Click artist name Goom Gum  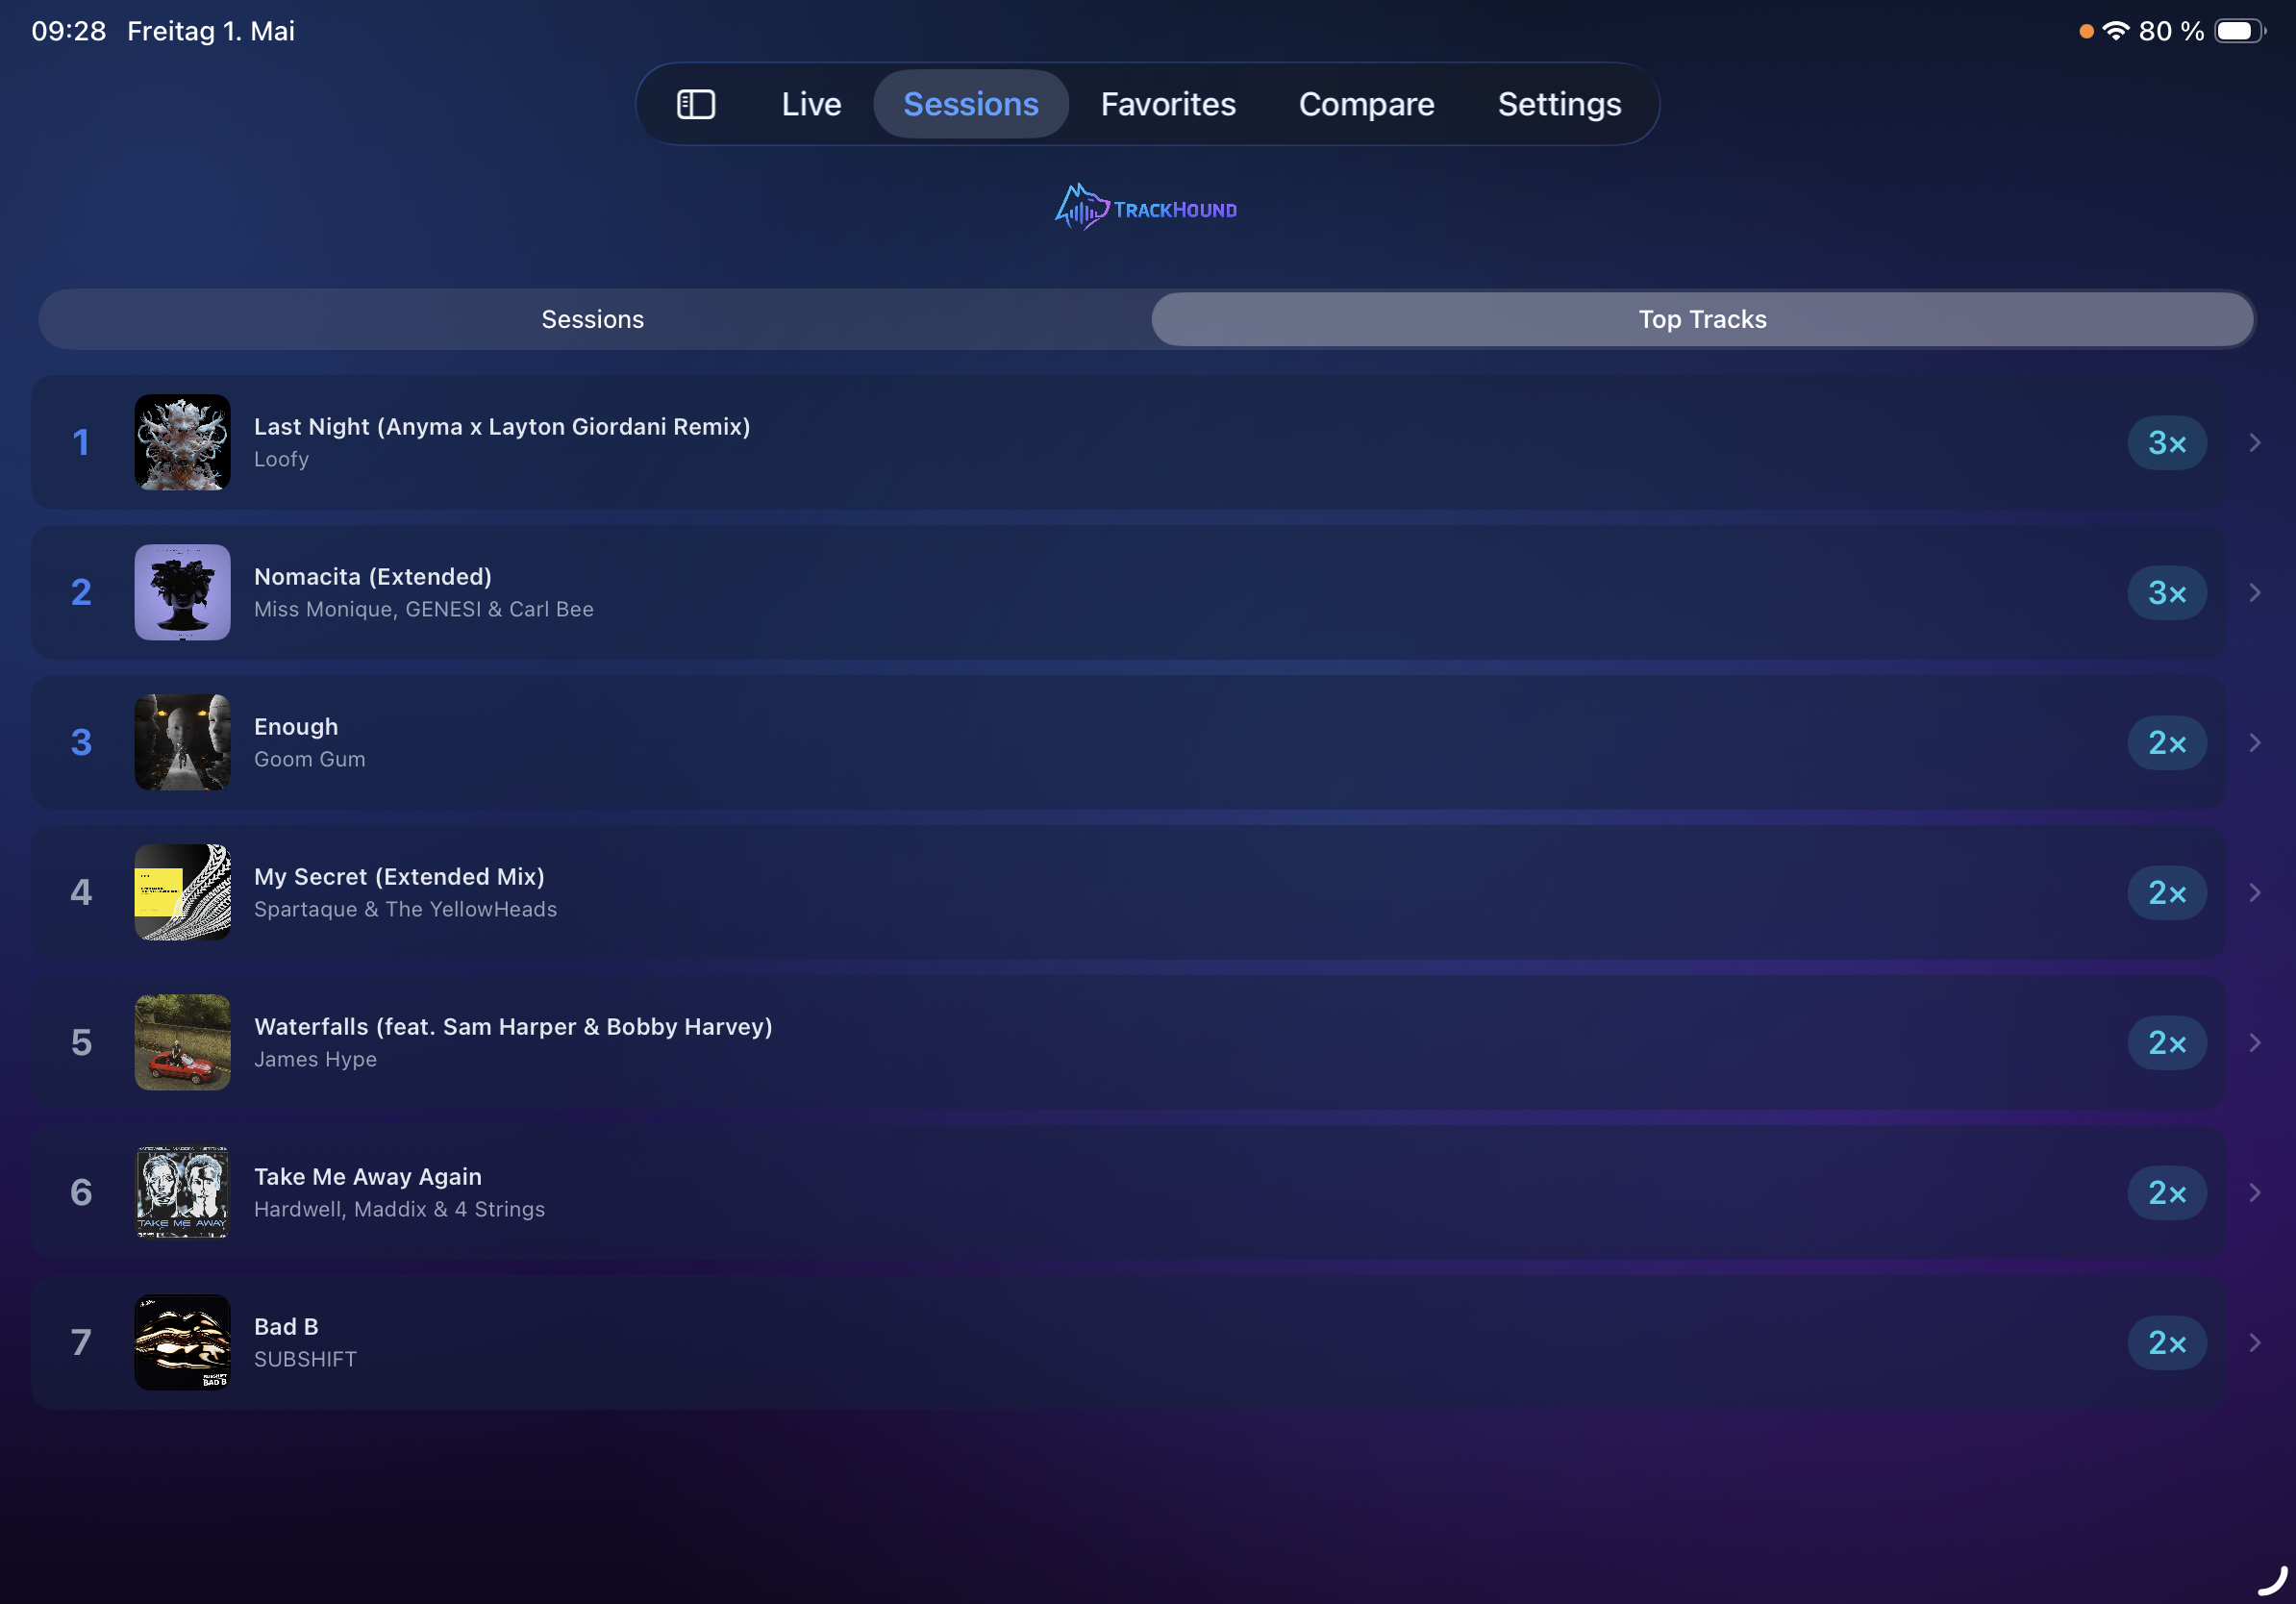(x=310, y=759)
